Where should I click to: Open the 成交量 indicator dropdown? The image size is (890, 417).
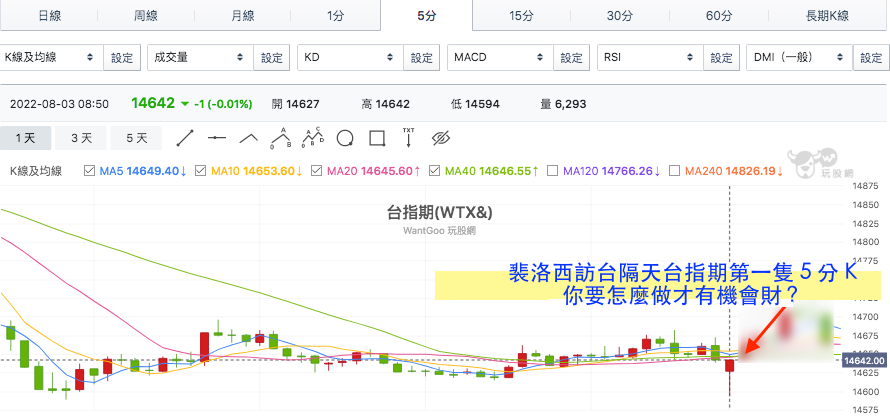pyautogui.click(x=200, y=57)
